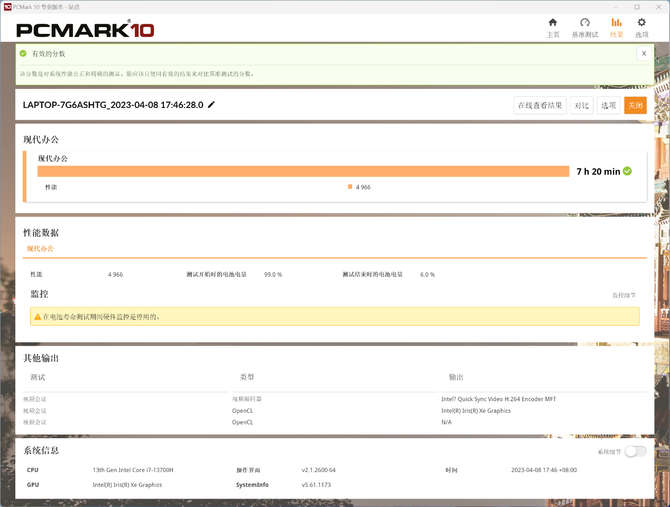
Task: Click the orange legend square beside 4 966
Action: [x=350, y=187]
